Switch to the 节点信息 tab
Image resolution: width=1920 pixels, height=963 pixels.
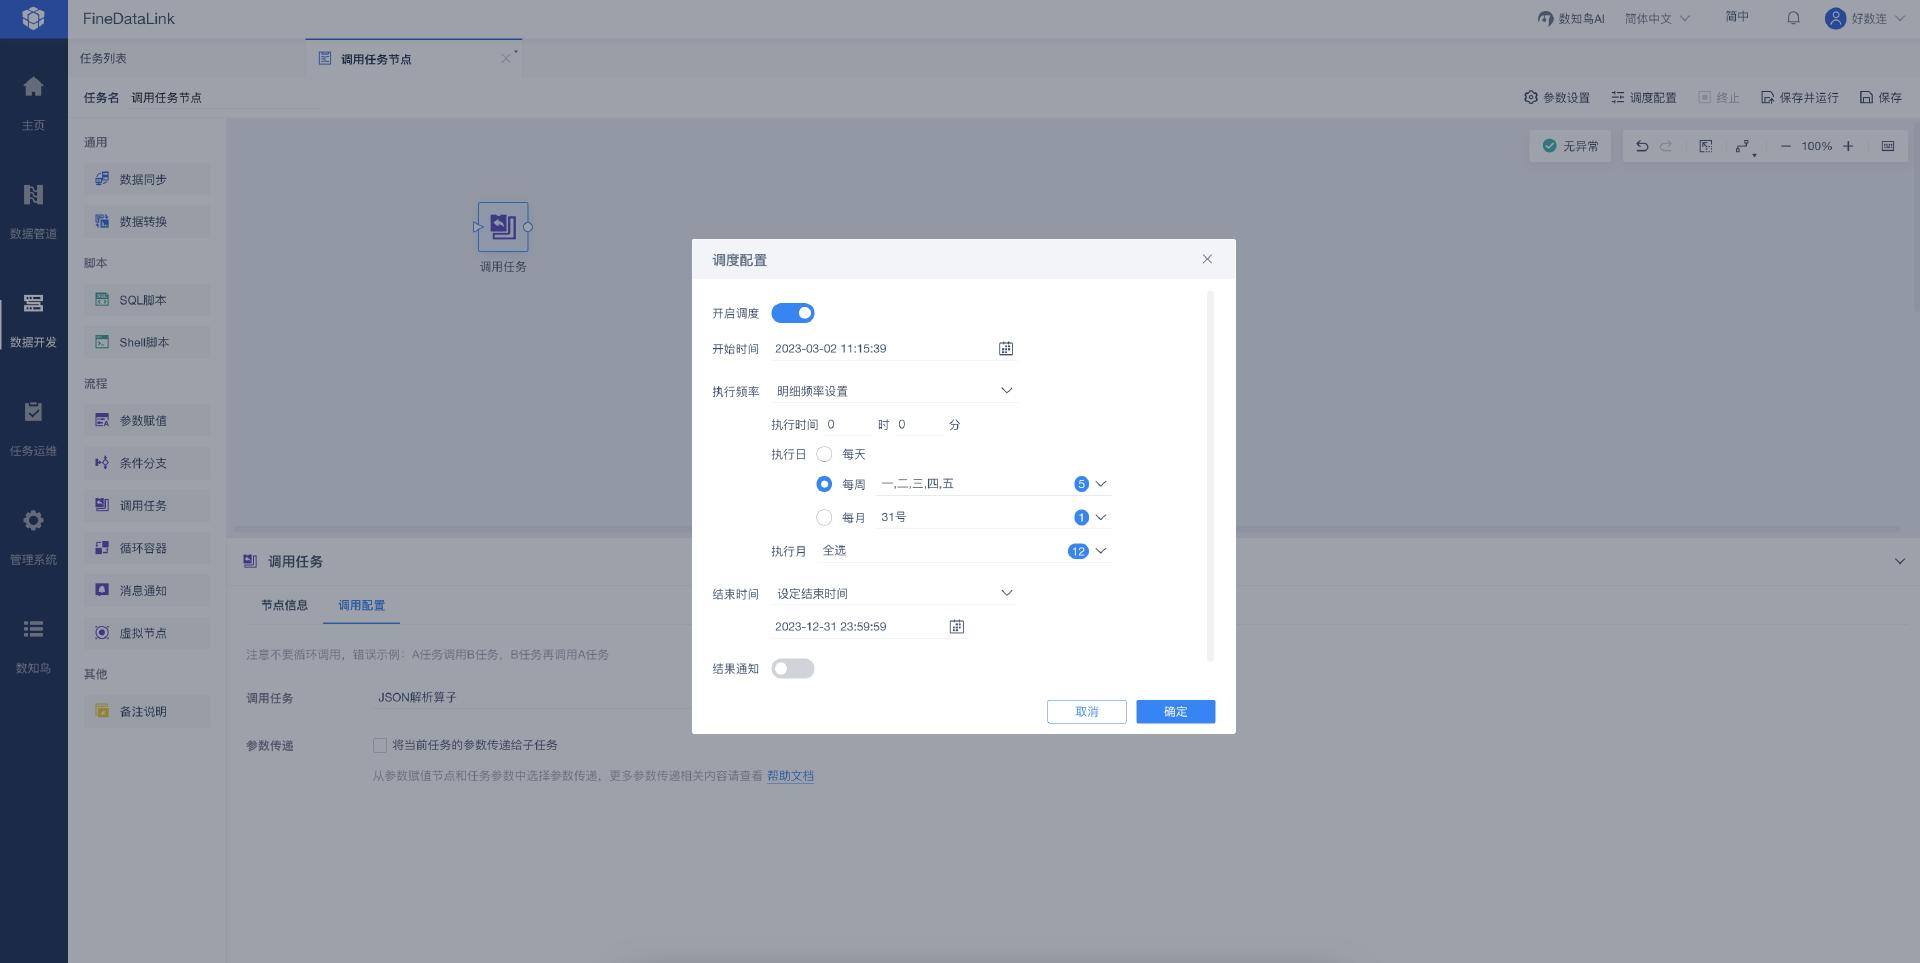click(284, 605)
